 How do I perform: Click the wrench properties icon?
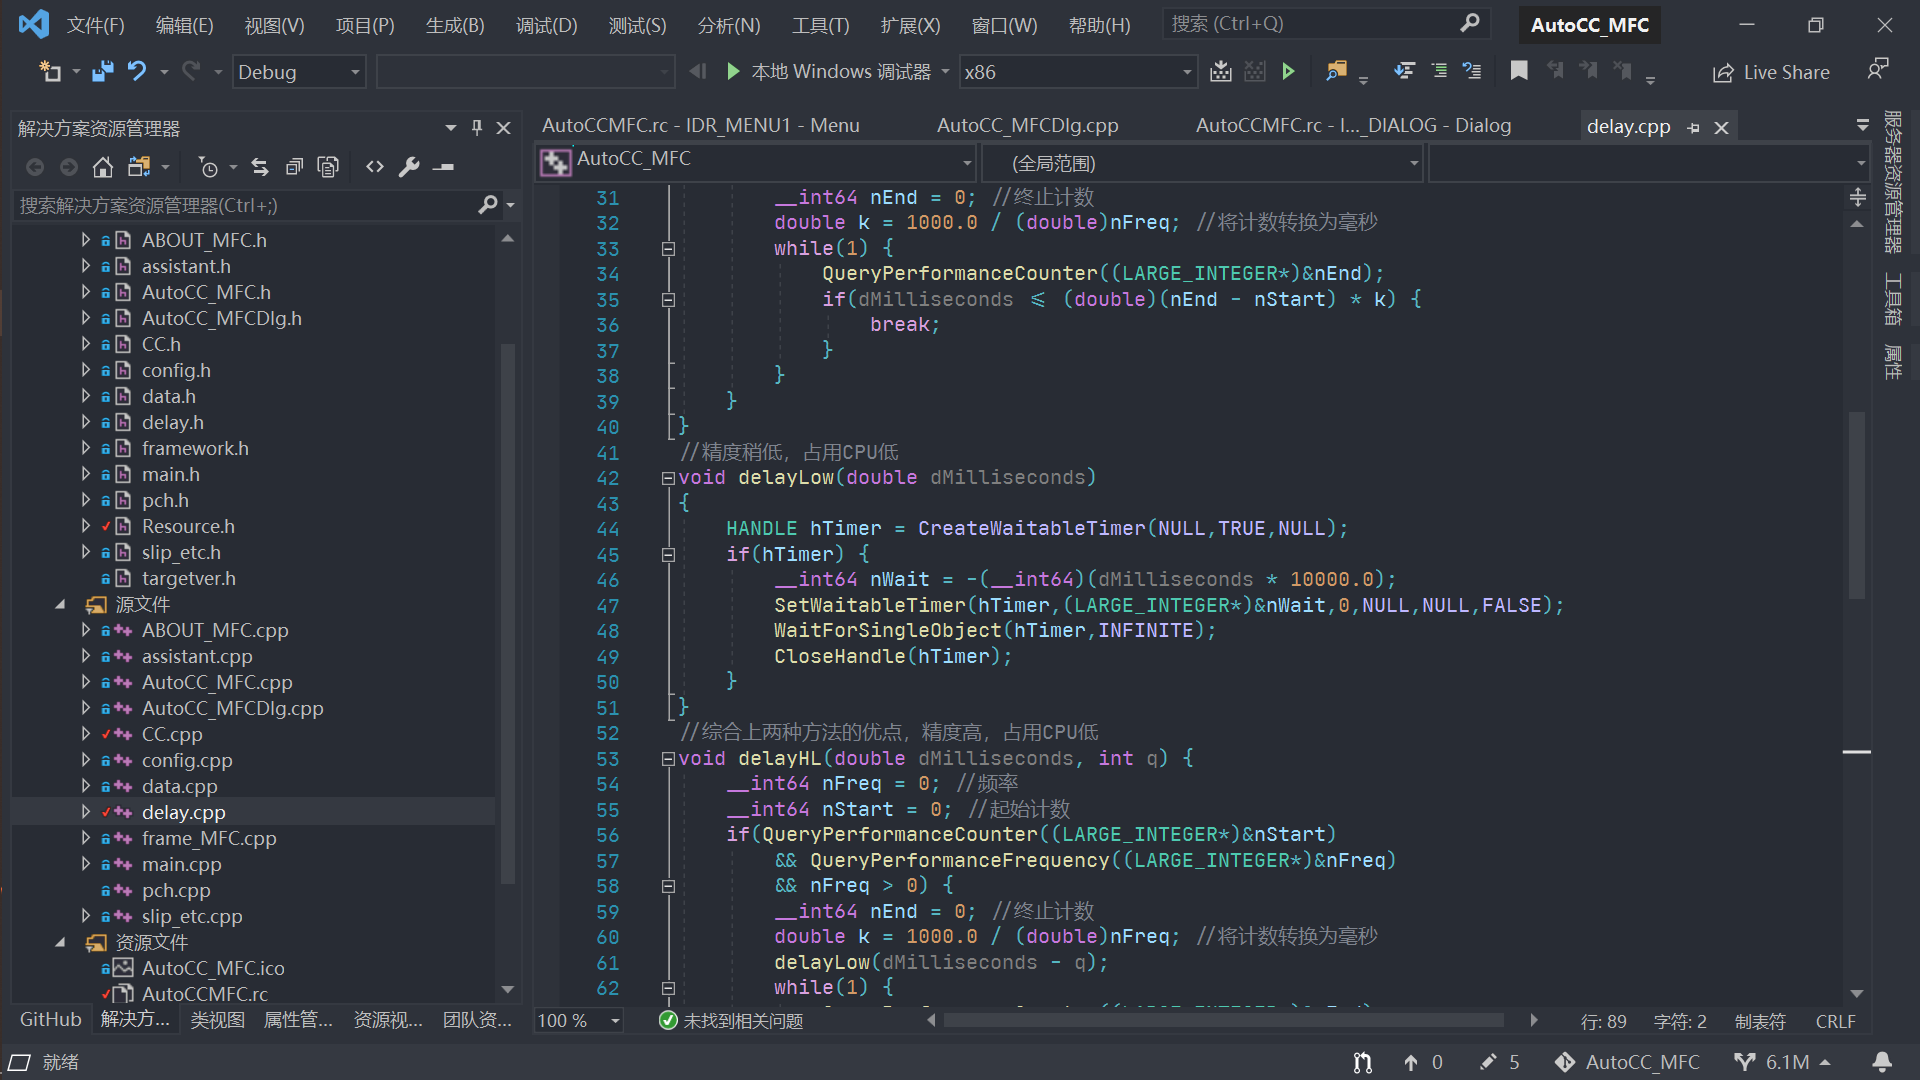pos(408,167)
